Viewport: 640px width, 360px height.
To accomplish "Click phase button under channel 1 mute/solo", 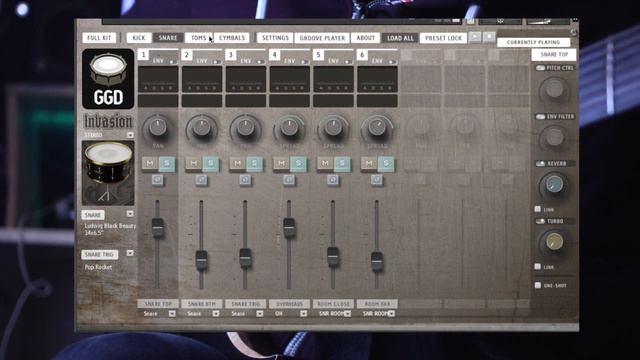I will [x=158, y=180].
